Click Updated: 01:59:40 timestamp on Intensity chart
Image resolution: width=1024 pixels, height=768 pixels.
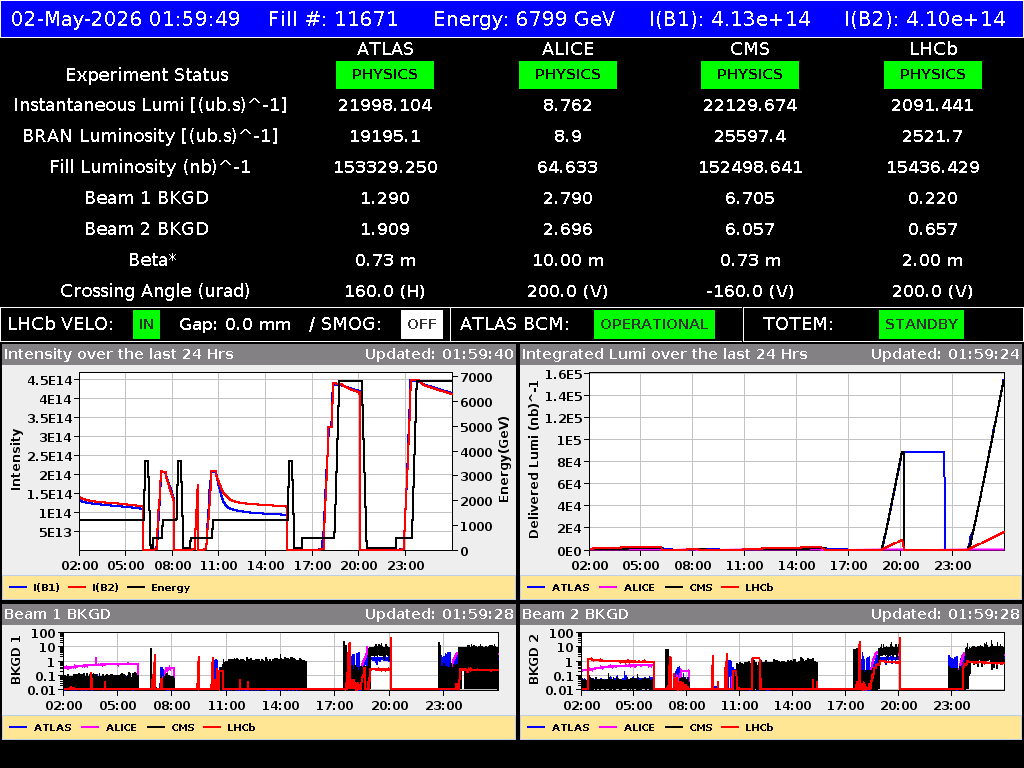[440, 354]
